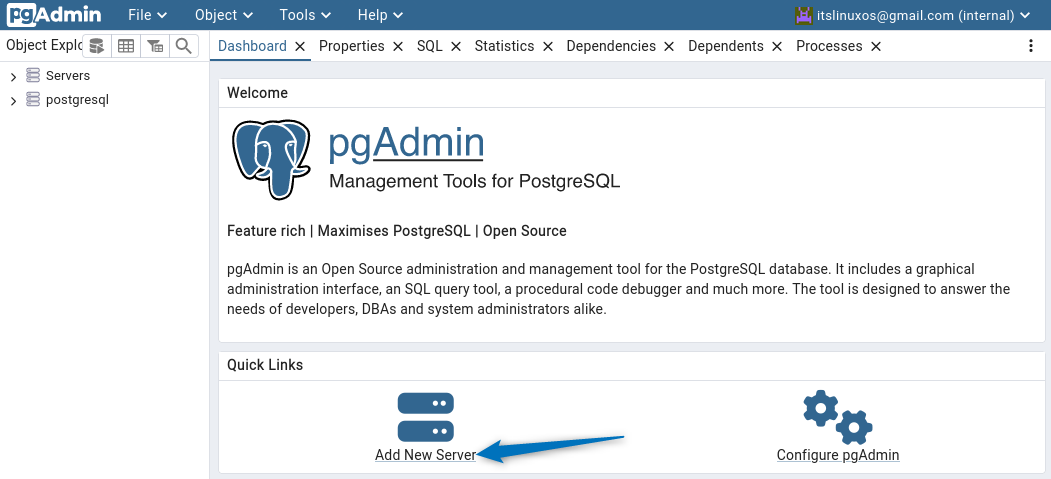Open the Search Objects magnifier icon
Viewport: 1051px width, 479px height.
[183, 46]
